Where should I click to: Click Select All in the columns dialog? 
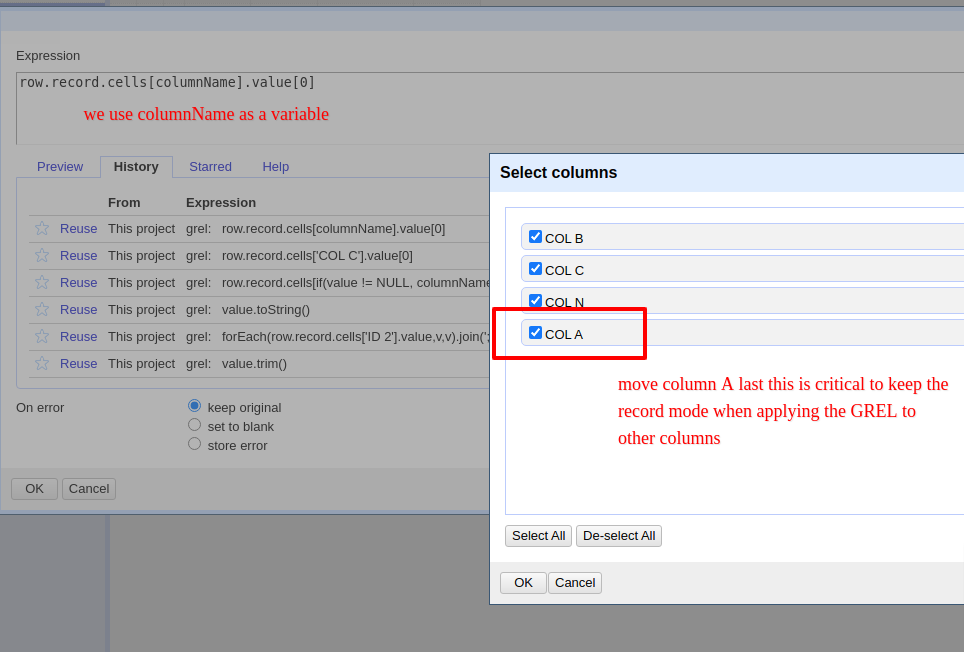point(538,535)
